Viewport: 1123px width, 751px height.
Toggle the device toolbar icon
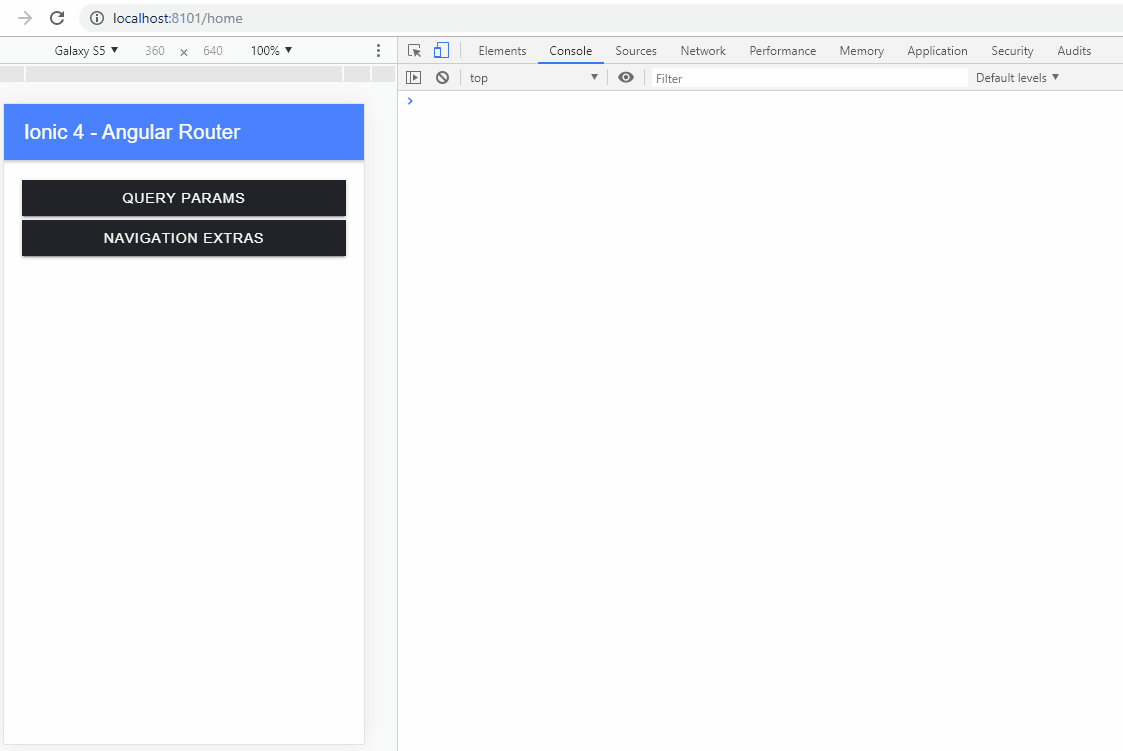tap(441, 50)
